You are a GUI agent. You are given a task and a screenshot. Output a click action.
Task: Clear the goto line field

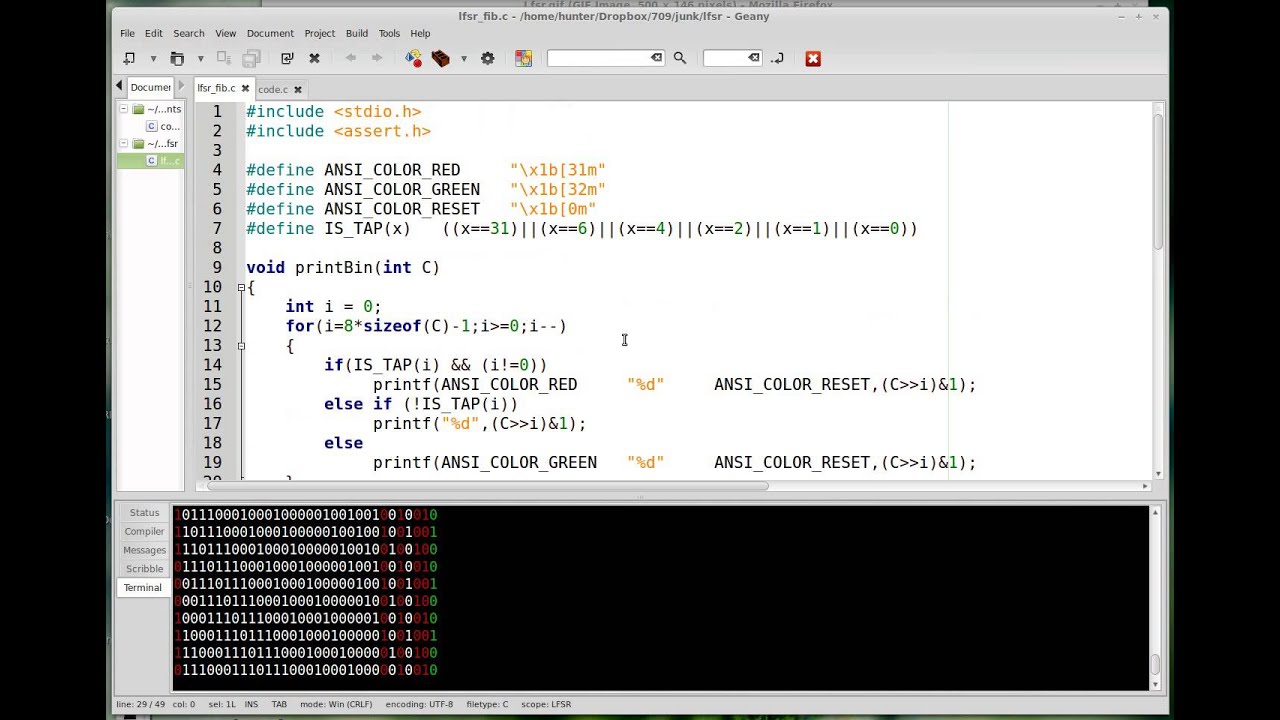[754, 58]
